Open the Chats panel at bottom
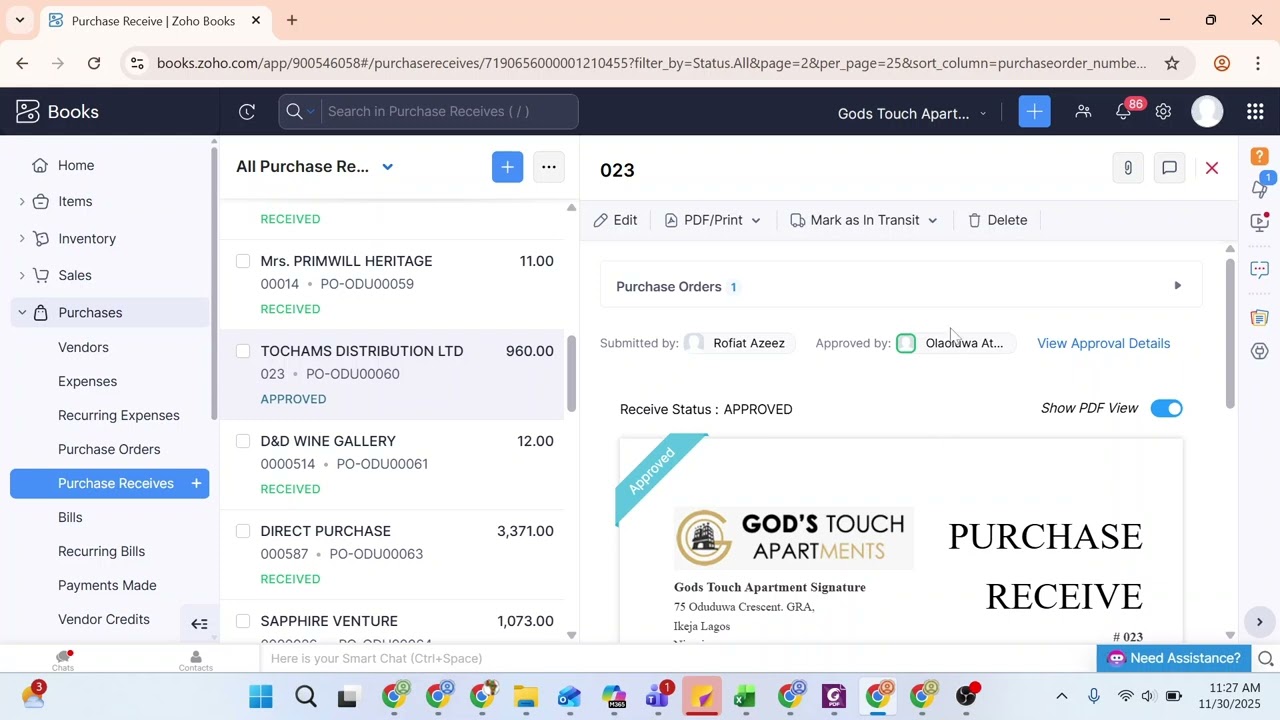Screen dimensions: 1280x720 63,660
